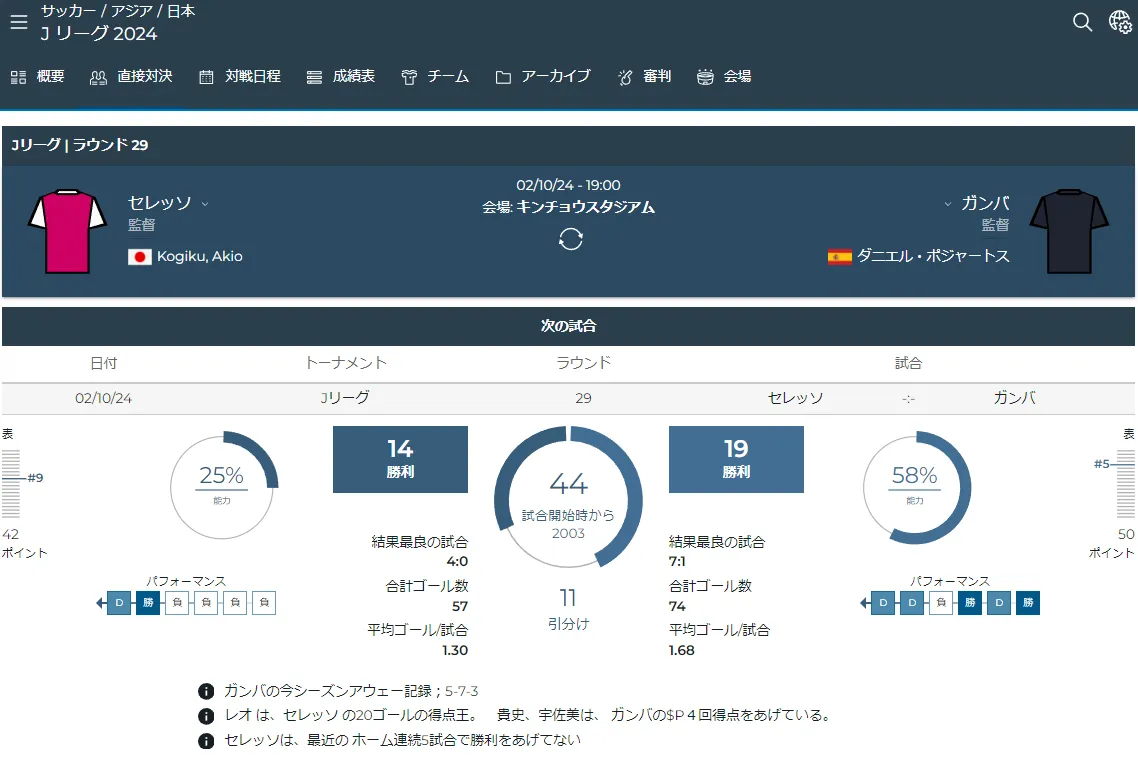
Task: Click the J リーグ 2024 title
Action: [99, 33]
